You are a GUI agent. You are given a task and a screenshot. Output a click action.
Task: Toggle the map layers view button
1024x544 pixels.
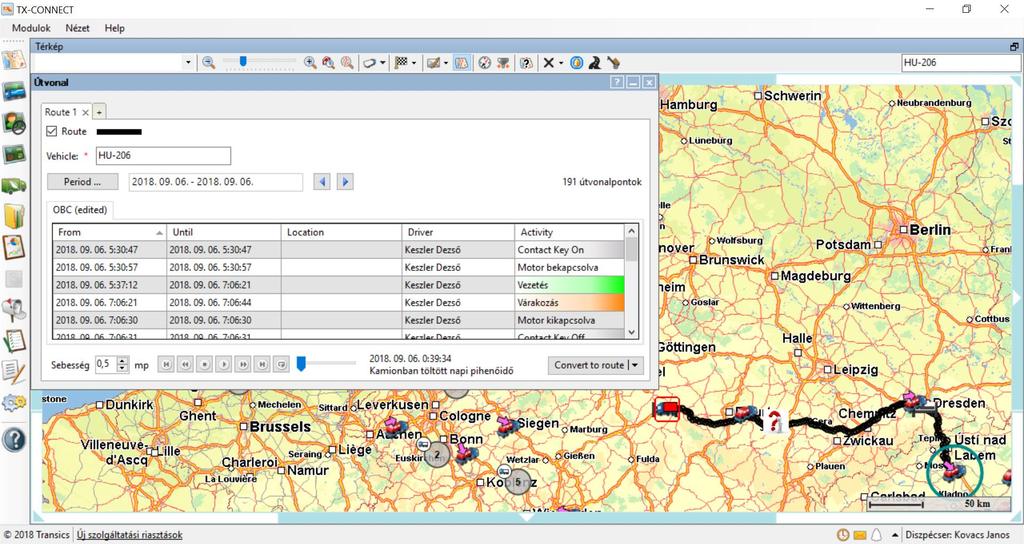(462, 63)
